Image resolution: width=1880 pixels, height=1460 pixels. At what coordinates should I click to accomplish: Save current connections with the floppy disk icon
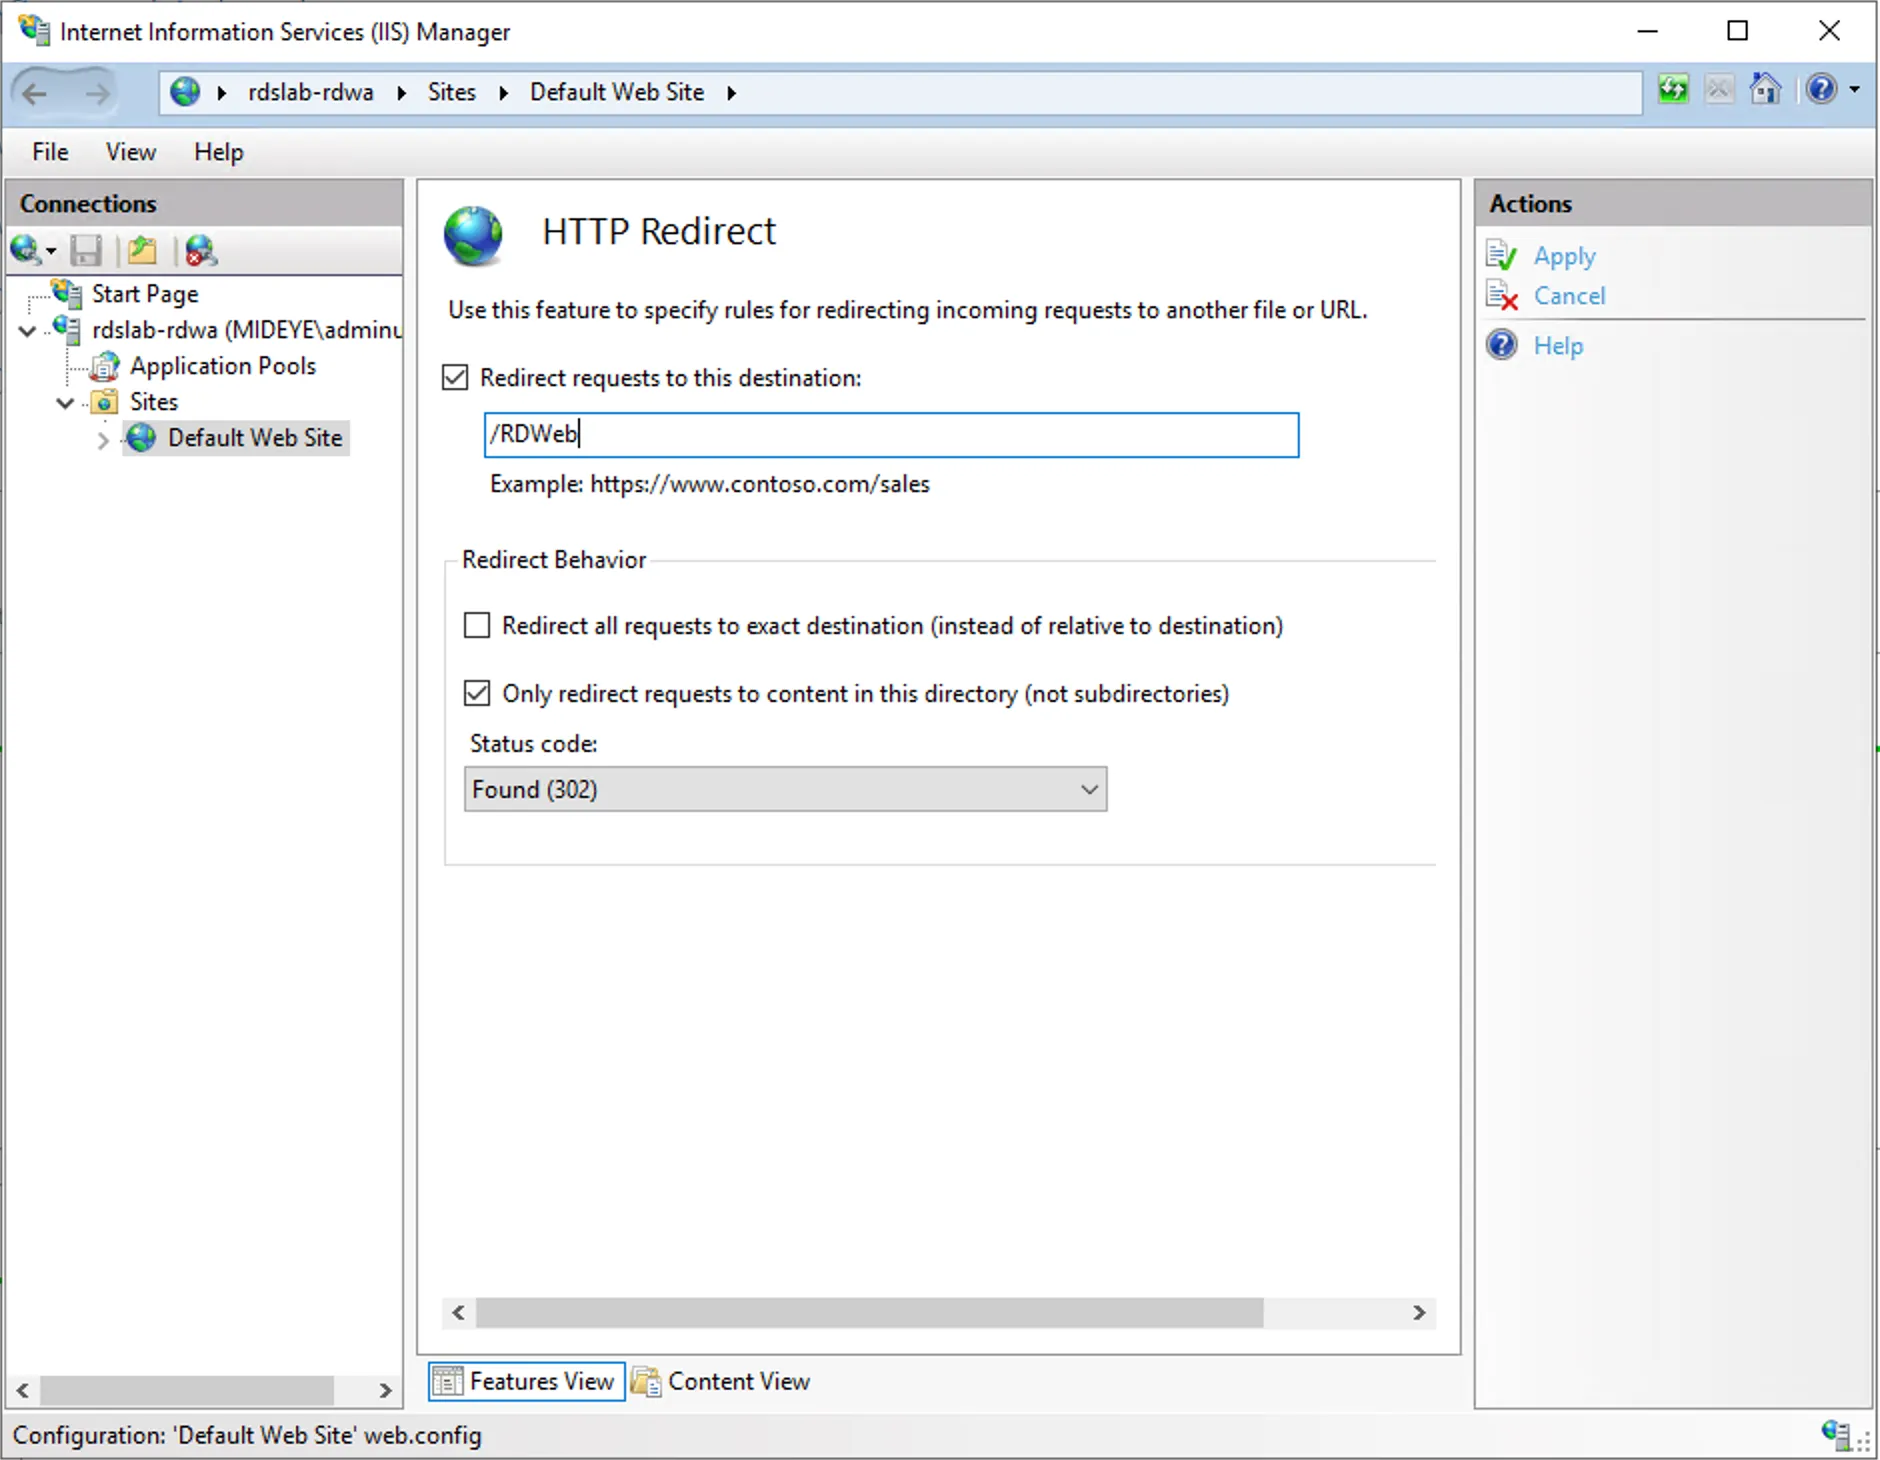pyautogui.click(x=86, y=250)
